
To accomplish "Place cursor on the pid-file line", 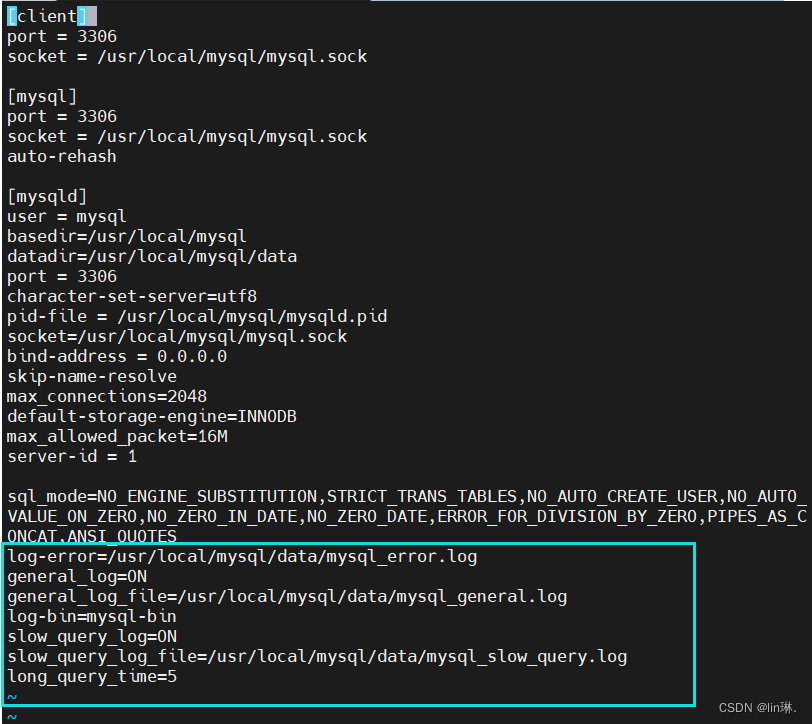I will pyautogui.click(x=196, y=316).
